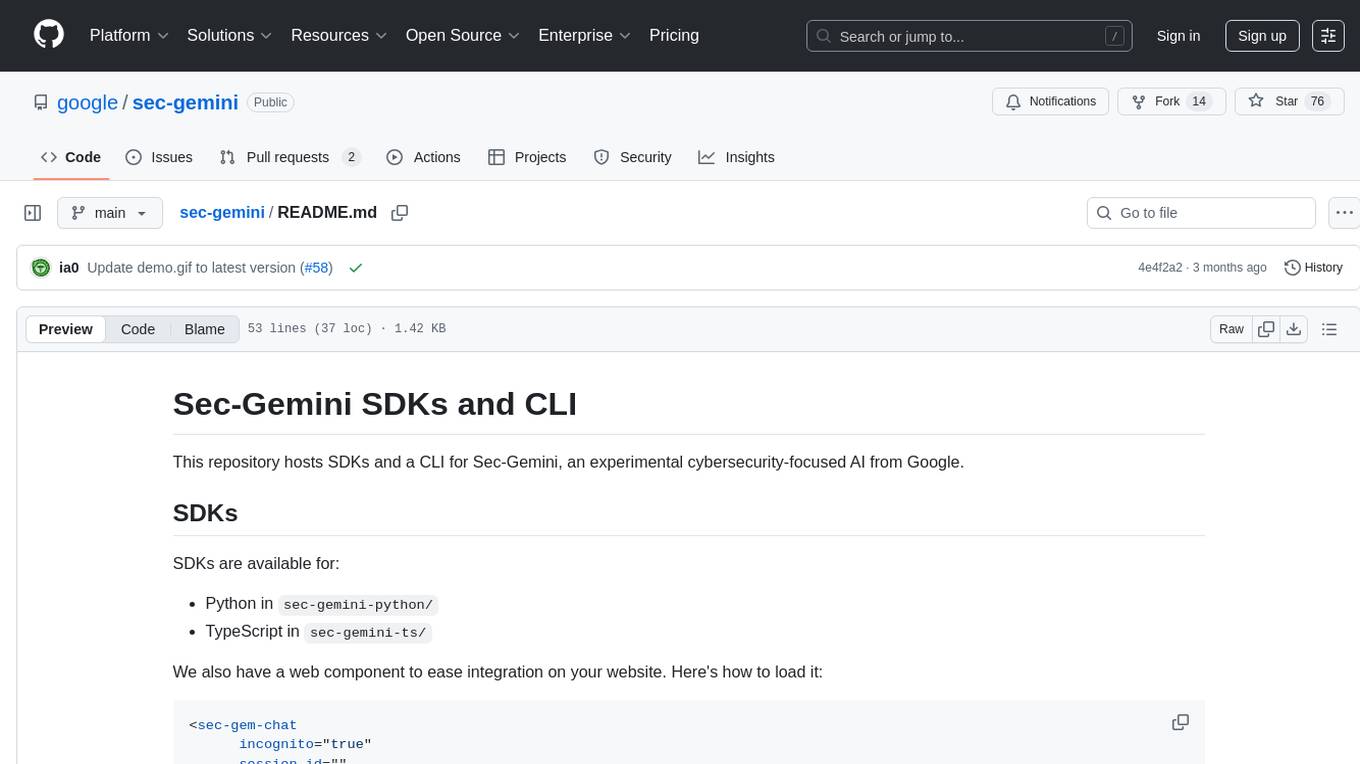Navigate to sec-gemini breadcrumb folder
The image size is (1360, 764).
222,213
